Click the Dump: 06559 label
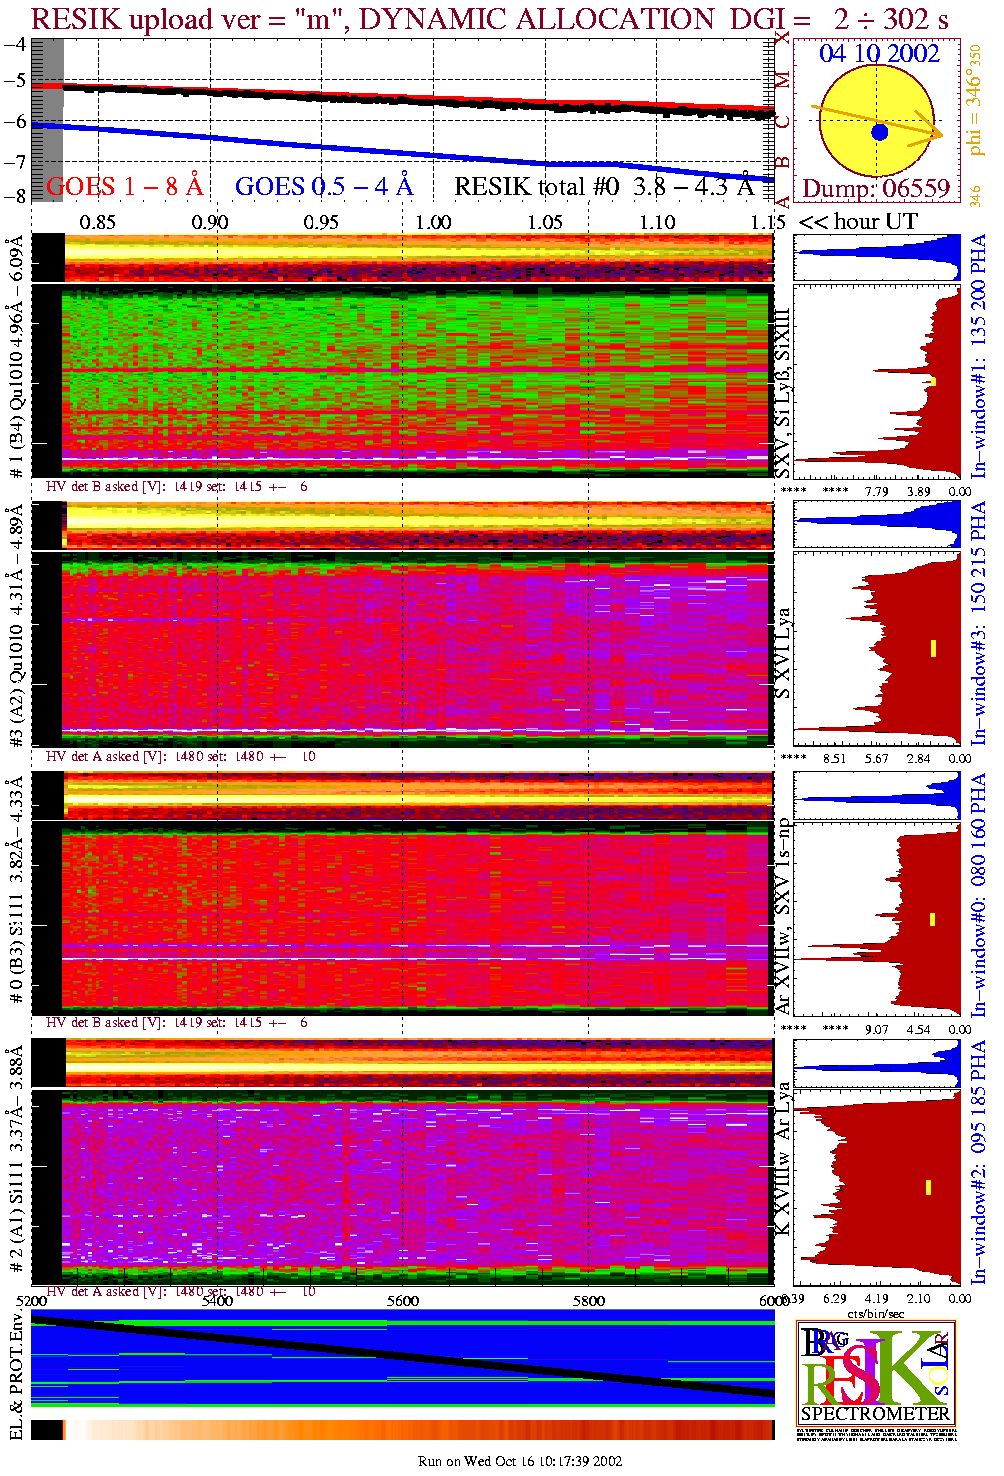Image resolution: width=1004 pixels, height=1476 pixels. pos(875,188)
